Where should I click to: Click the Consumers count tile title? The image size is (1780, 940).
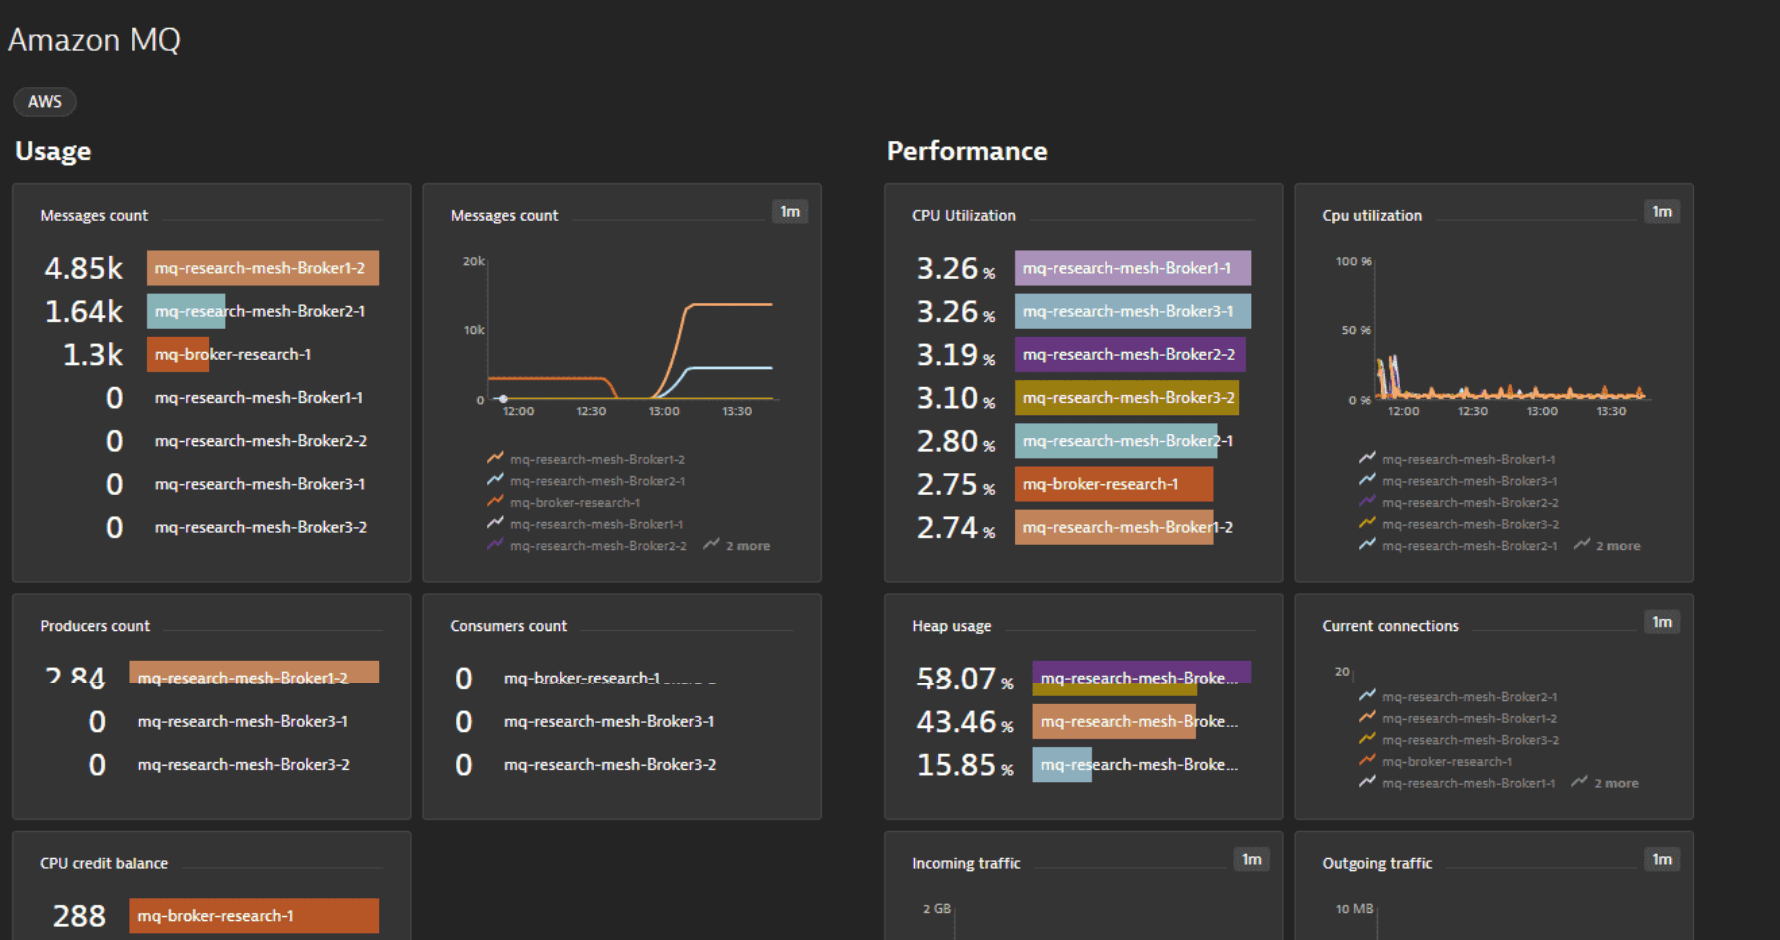click(x=508, y=626)
